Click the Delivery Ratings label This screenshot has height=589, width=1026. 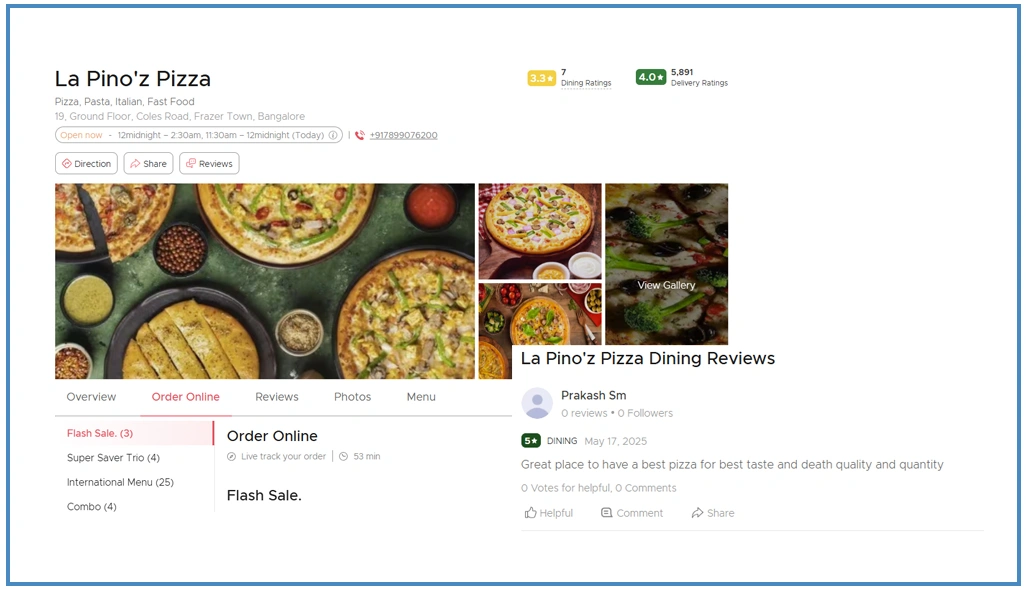699,83
